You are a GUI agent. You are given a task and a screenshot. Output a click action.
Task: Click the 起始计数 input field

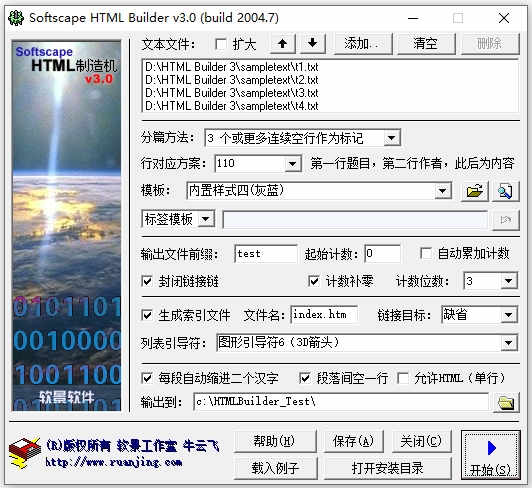[382, 254]
